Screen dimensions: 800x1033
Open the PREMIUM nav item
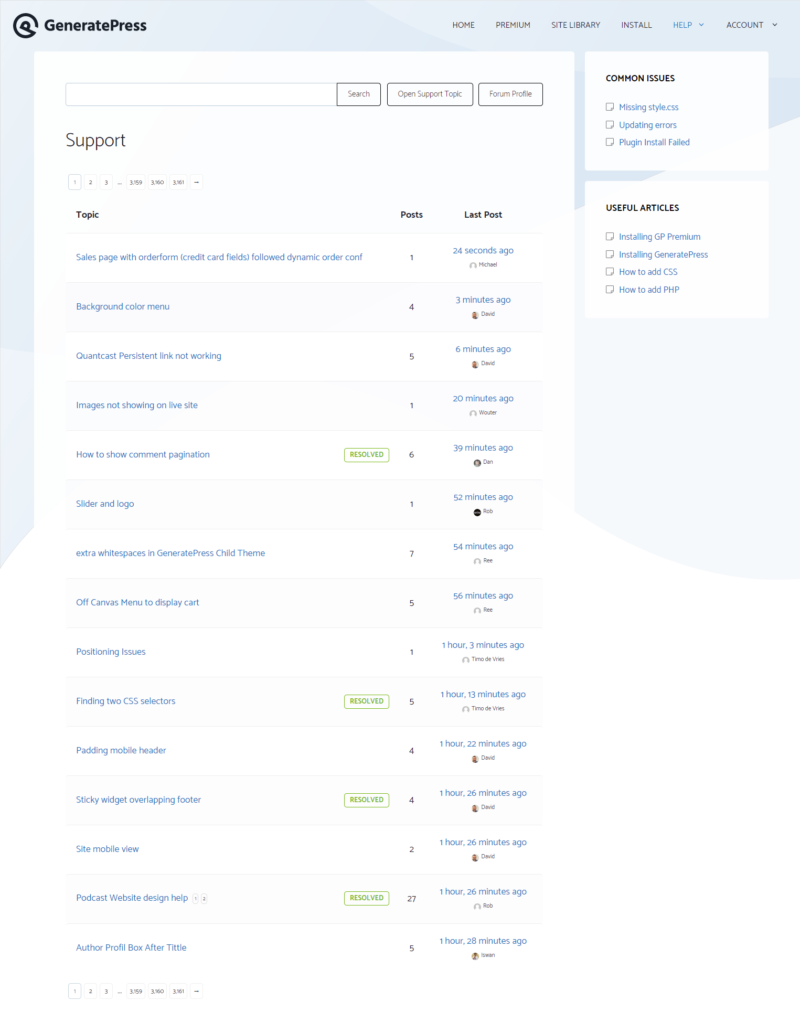click(513, 25)
